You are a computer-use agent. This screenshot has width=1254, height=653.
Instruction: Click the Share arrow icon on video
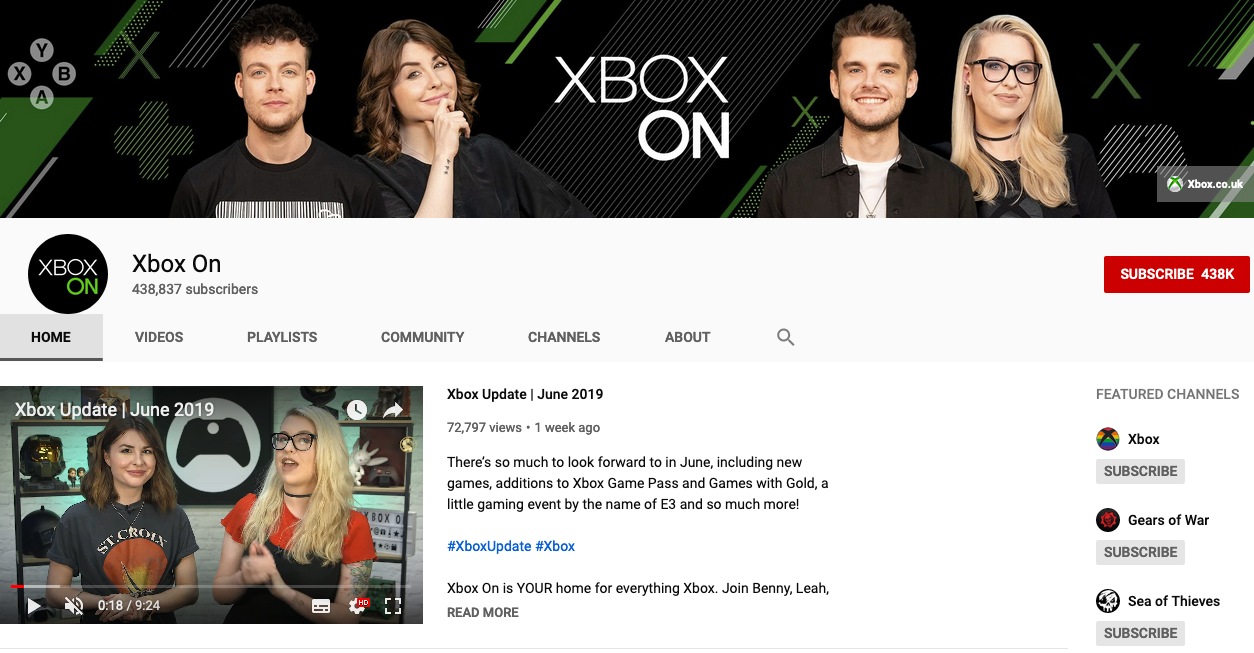[393, 409]
